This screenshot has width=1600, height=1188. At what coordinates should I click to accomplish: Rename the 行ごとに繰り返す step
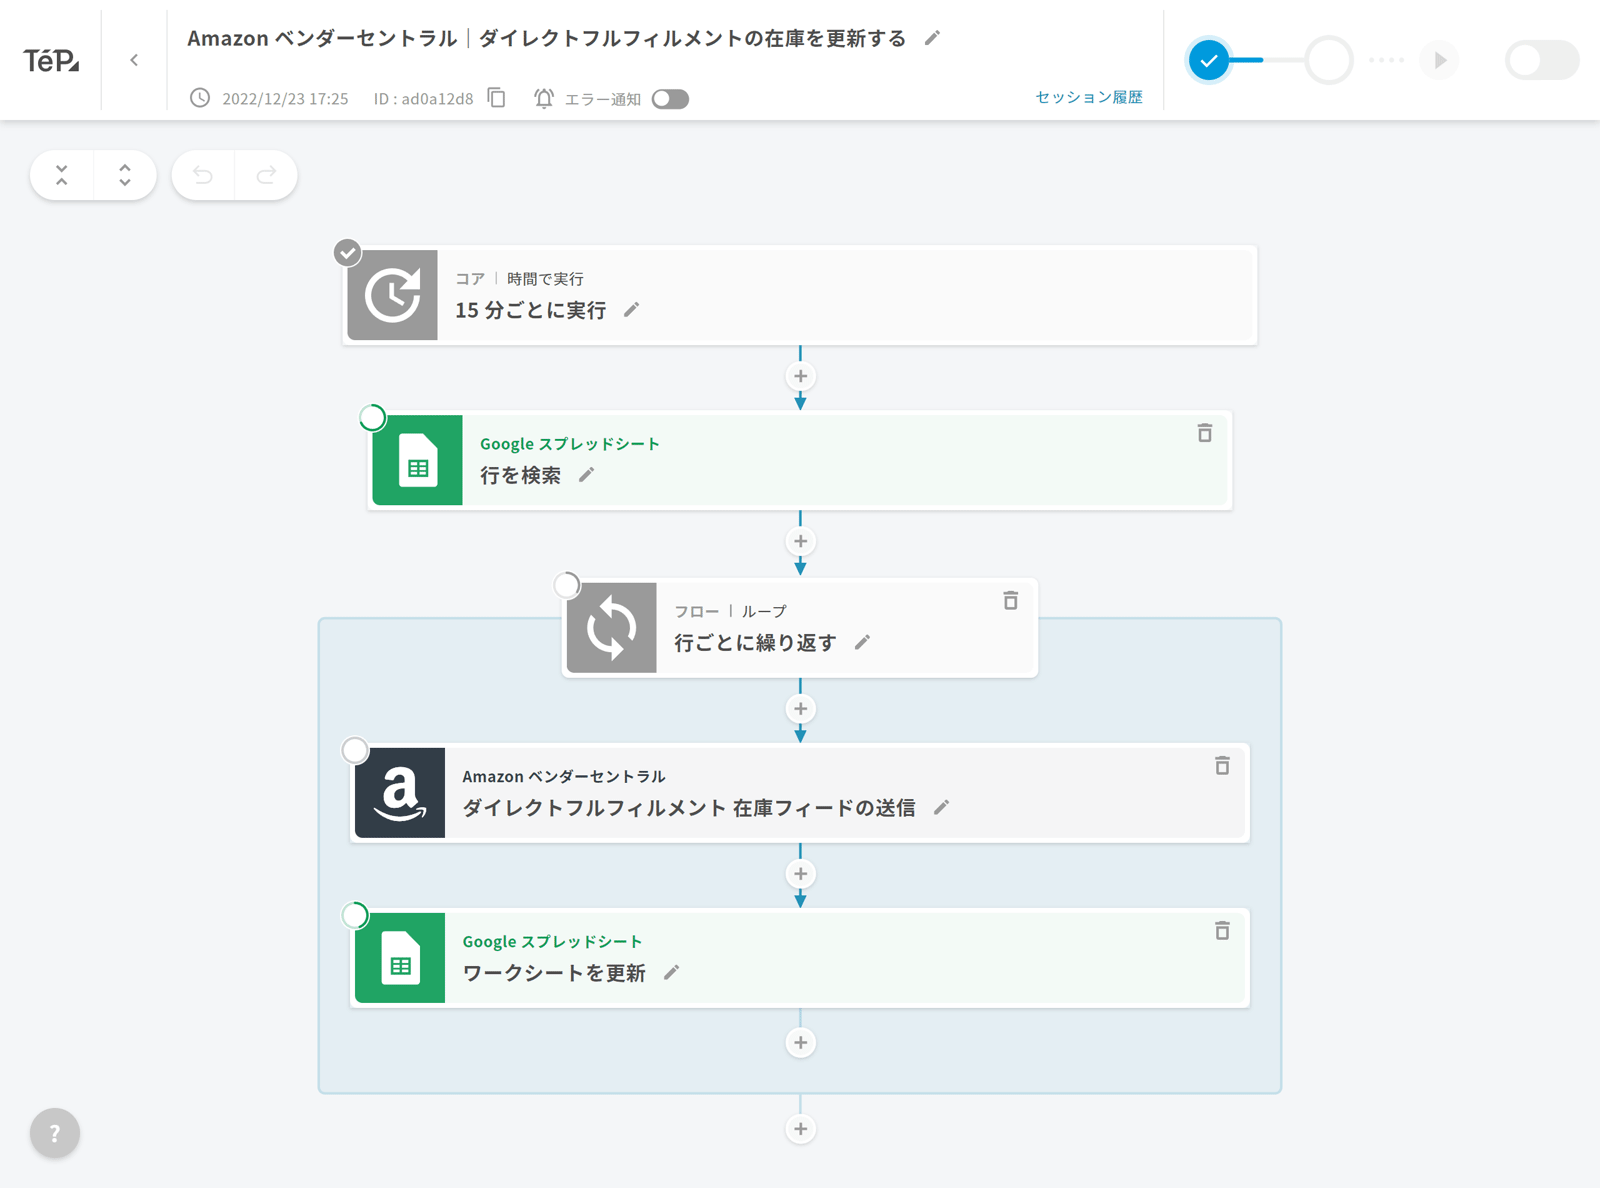click(862, 642)
